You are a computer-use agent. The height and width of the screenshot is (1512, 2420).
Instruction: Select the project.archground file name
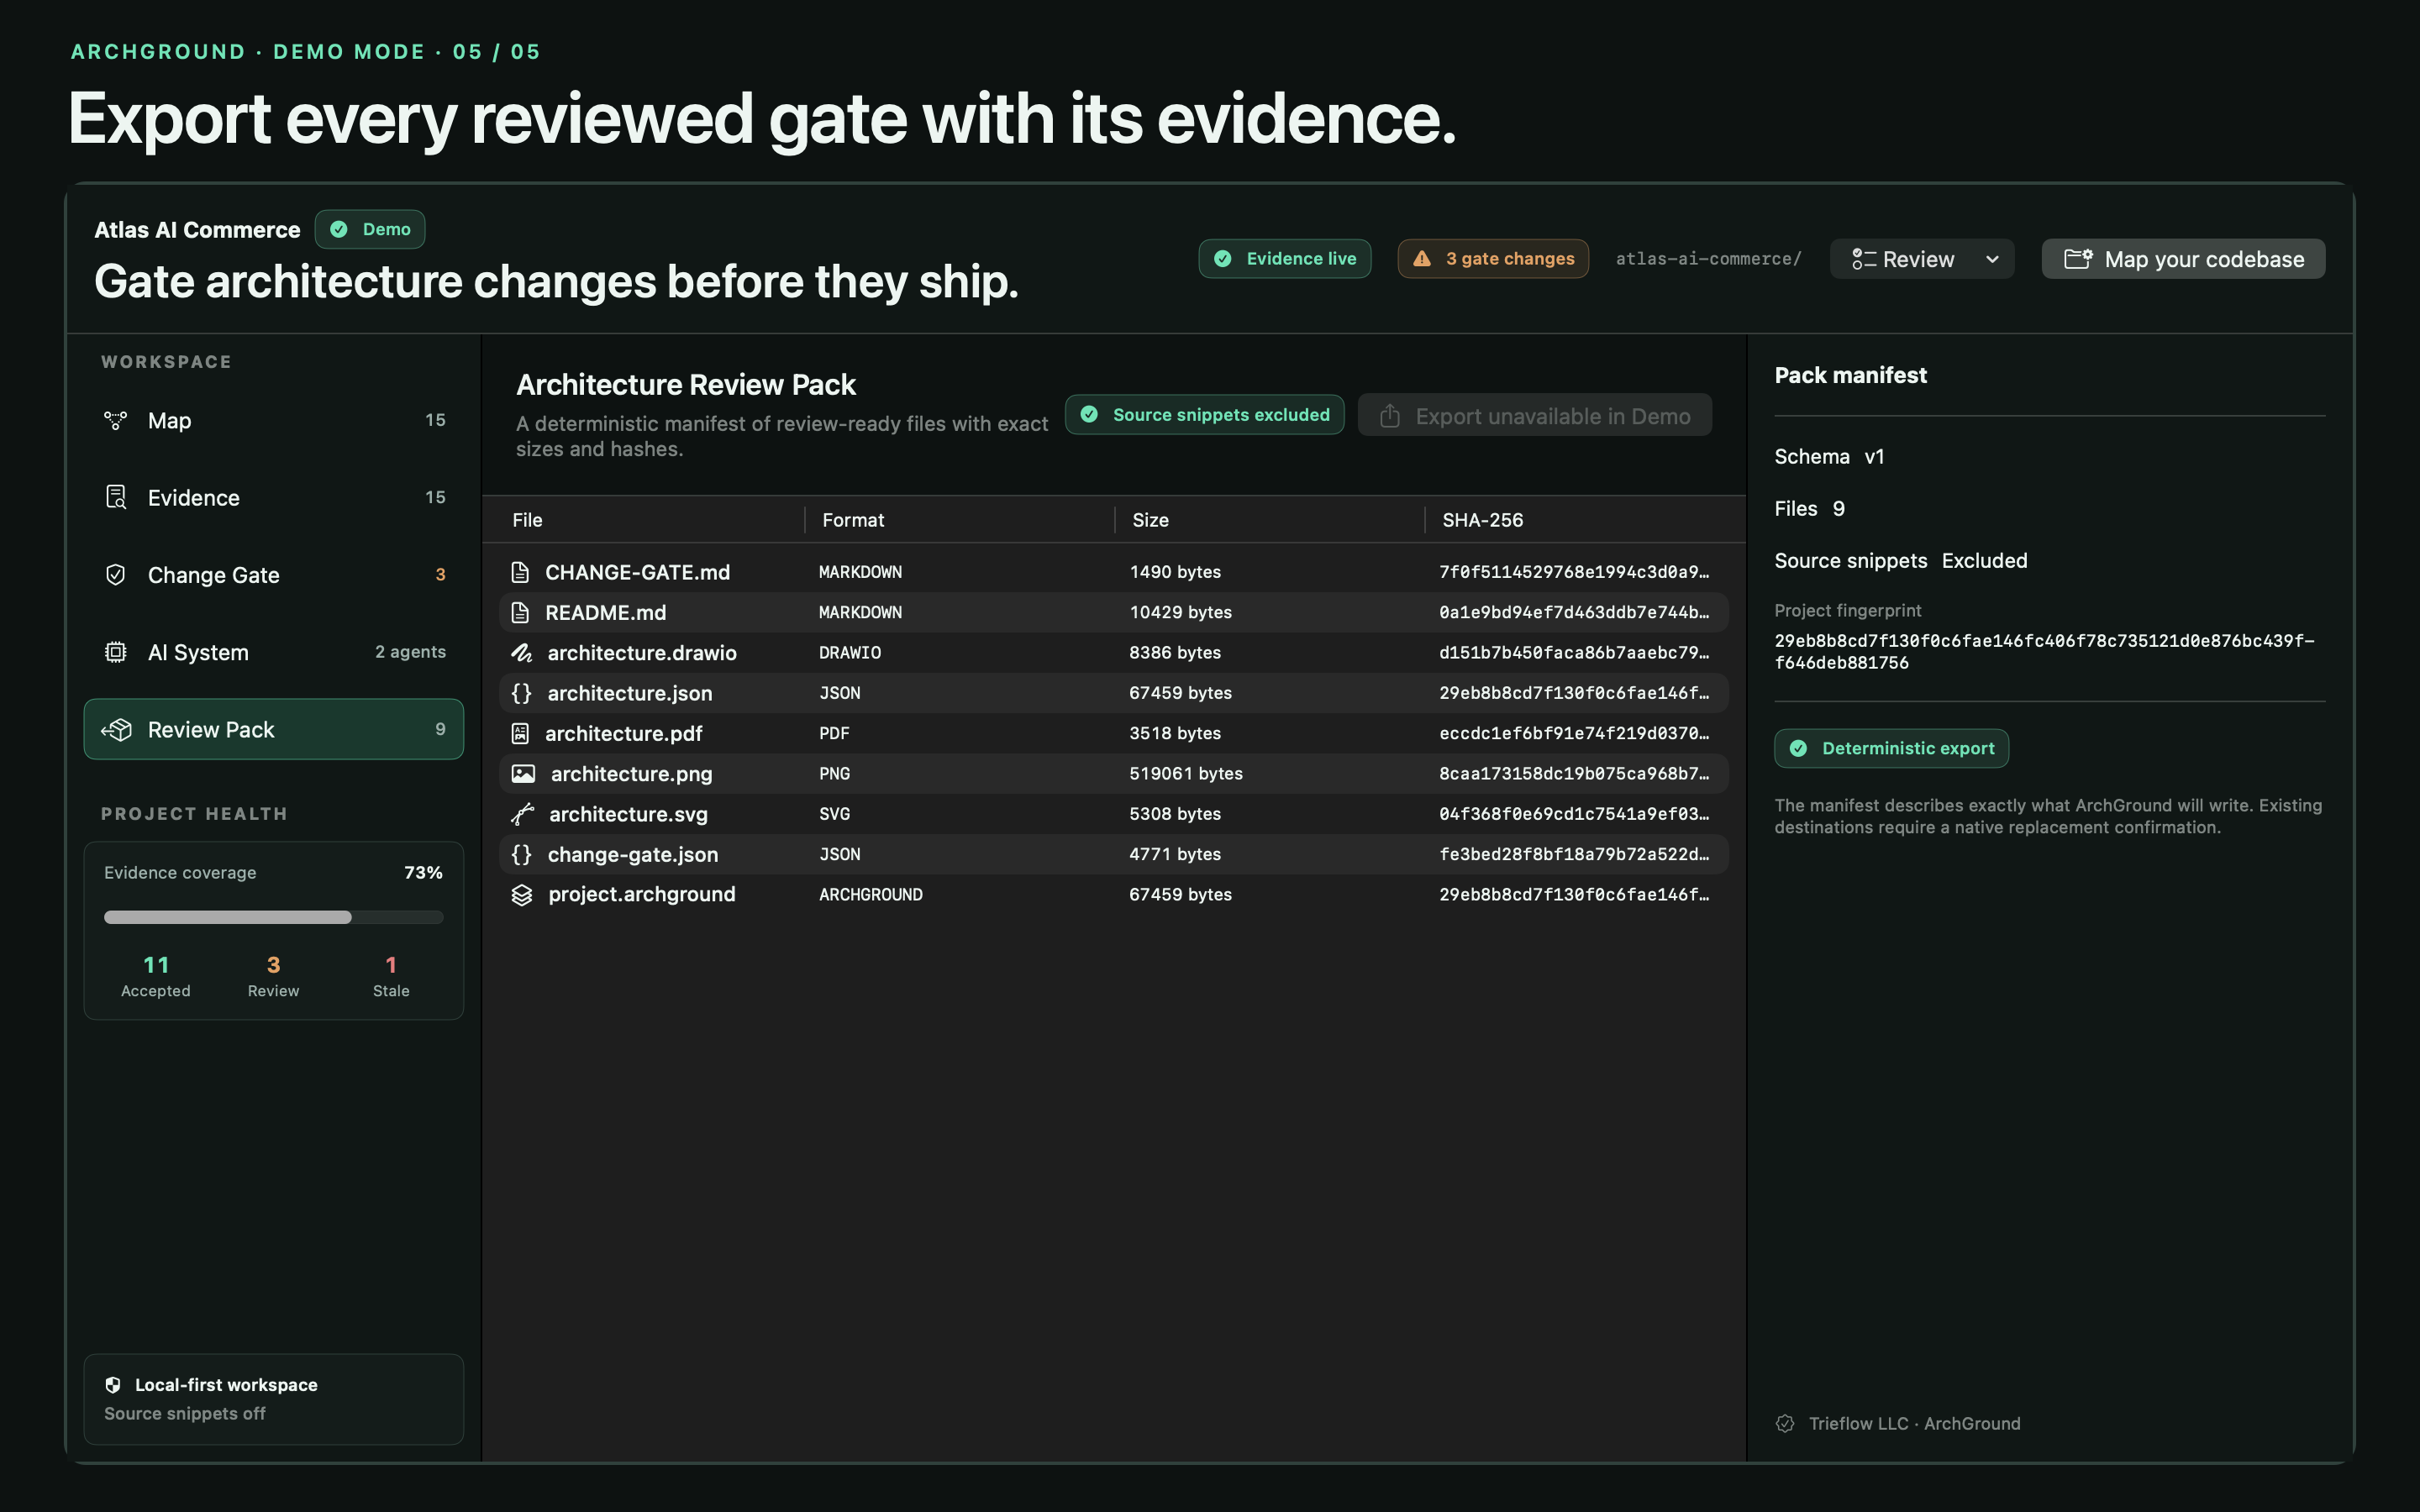coord(641,894)
